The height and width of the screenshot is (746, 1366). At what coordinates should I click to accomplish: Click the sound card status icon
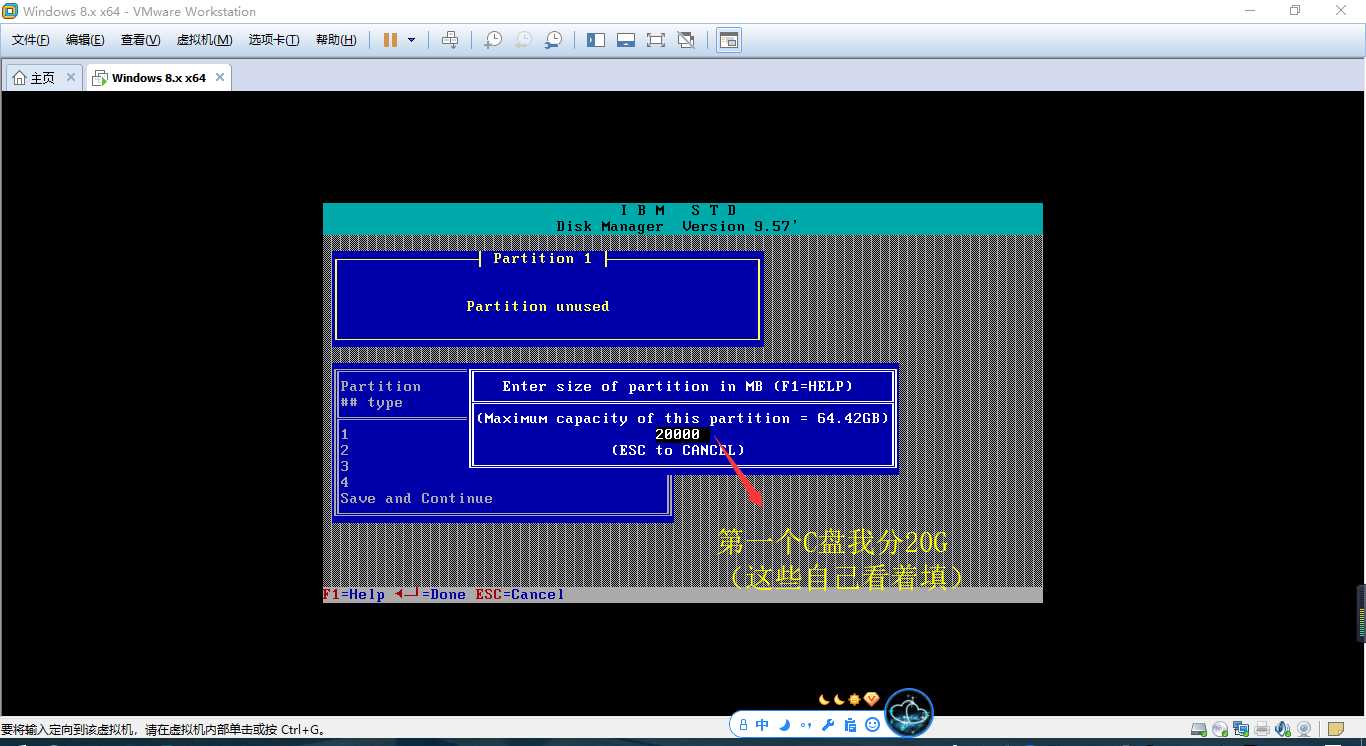coord(1283,729)
